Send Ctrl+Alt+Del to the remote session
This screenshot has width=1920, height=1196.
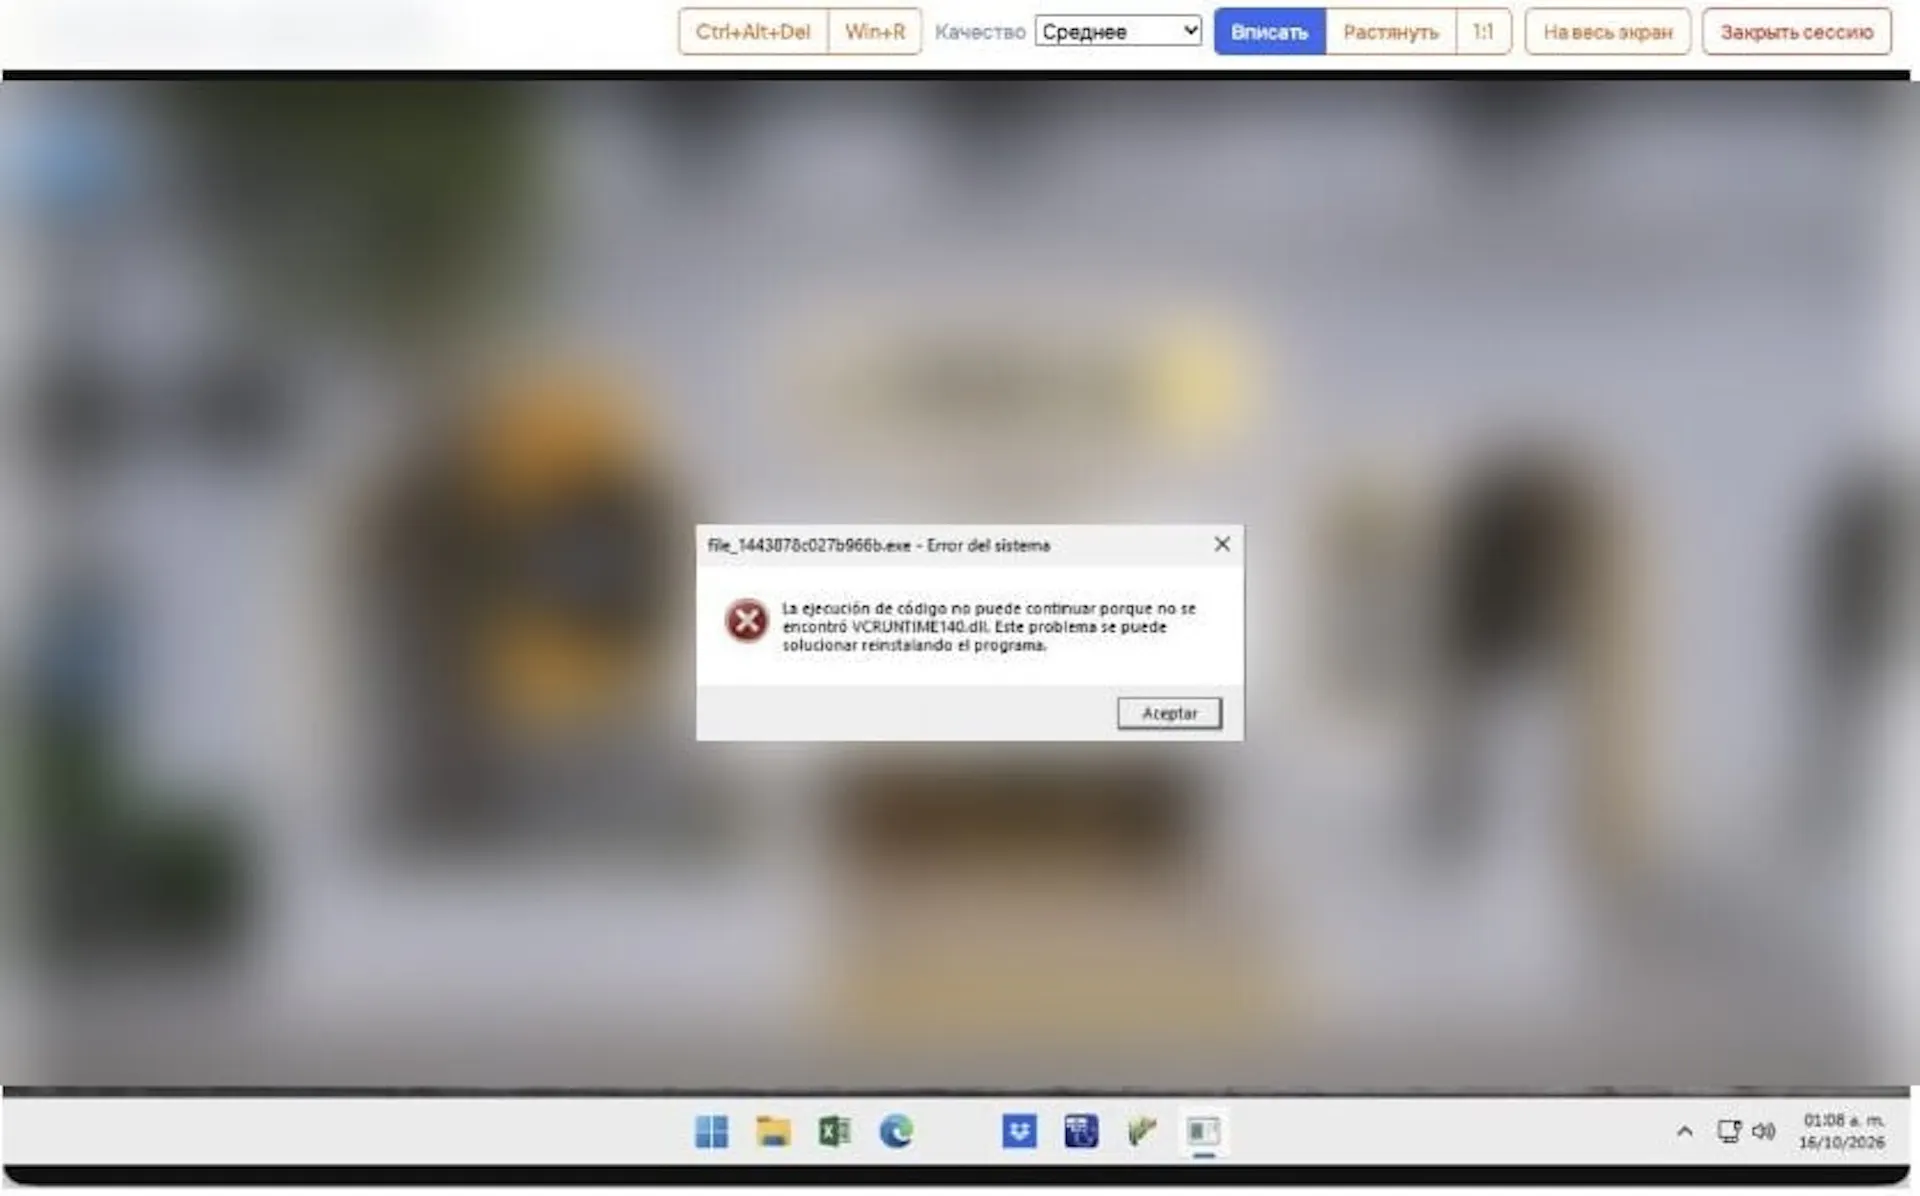click(x=753, y=32)
